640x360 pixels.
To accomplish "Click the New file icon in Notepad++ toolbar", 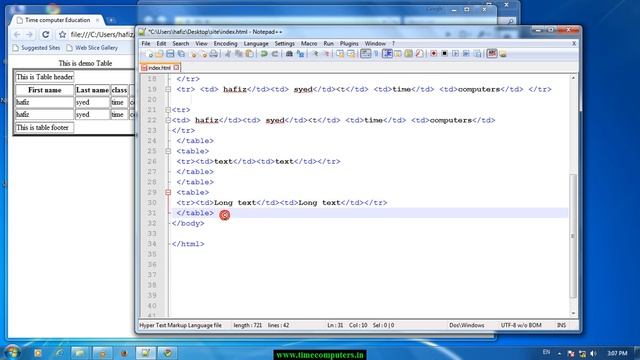I will point(149,54).
